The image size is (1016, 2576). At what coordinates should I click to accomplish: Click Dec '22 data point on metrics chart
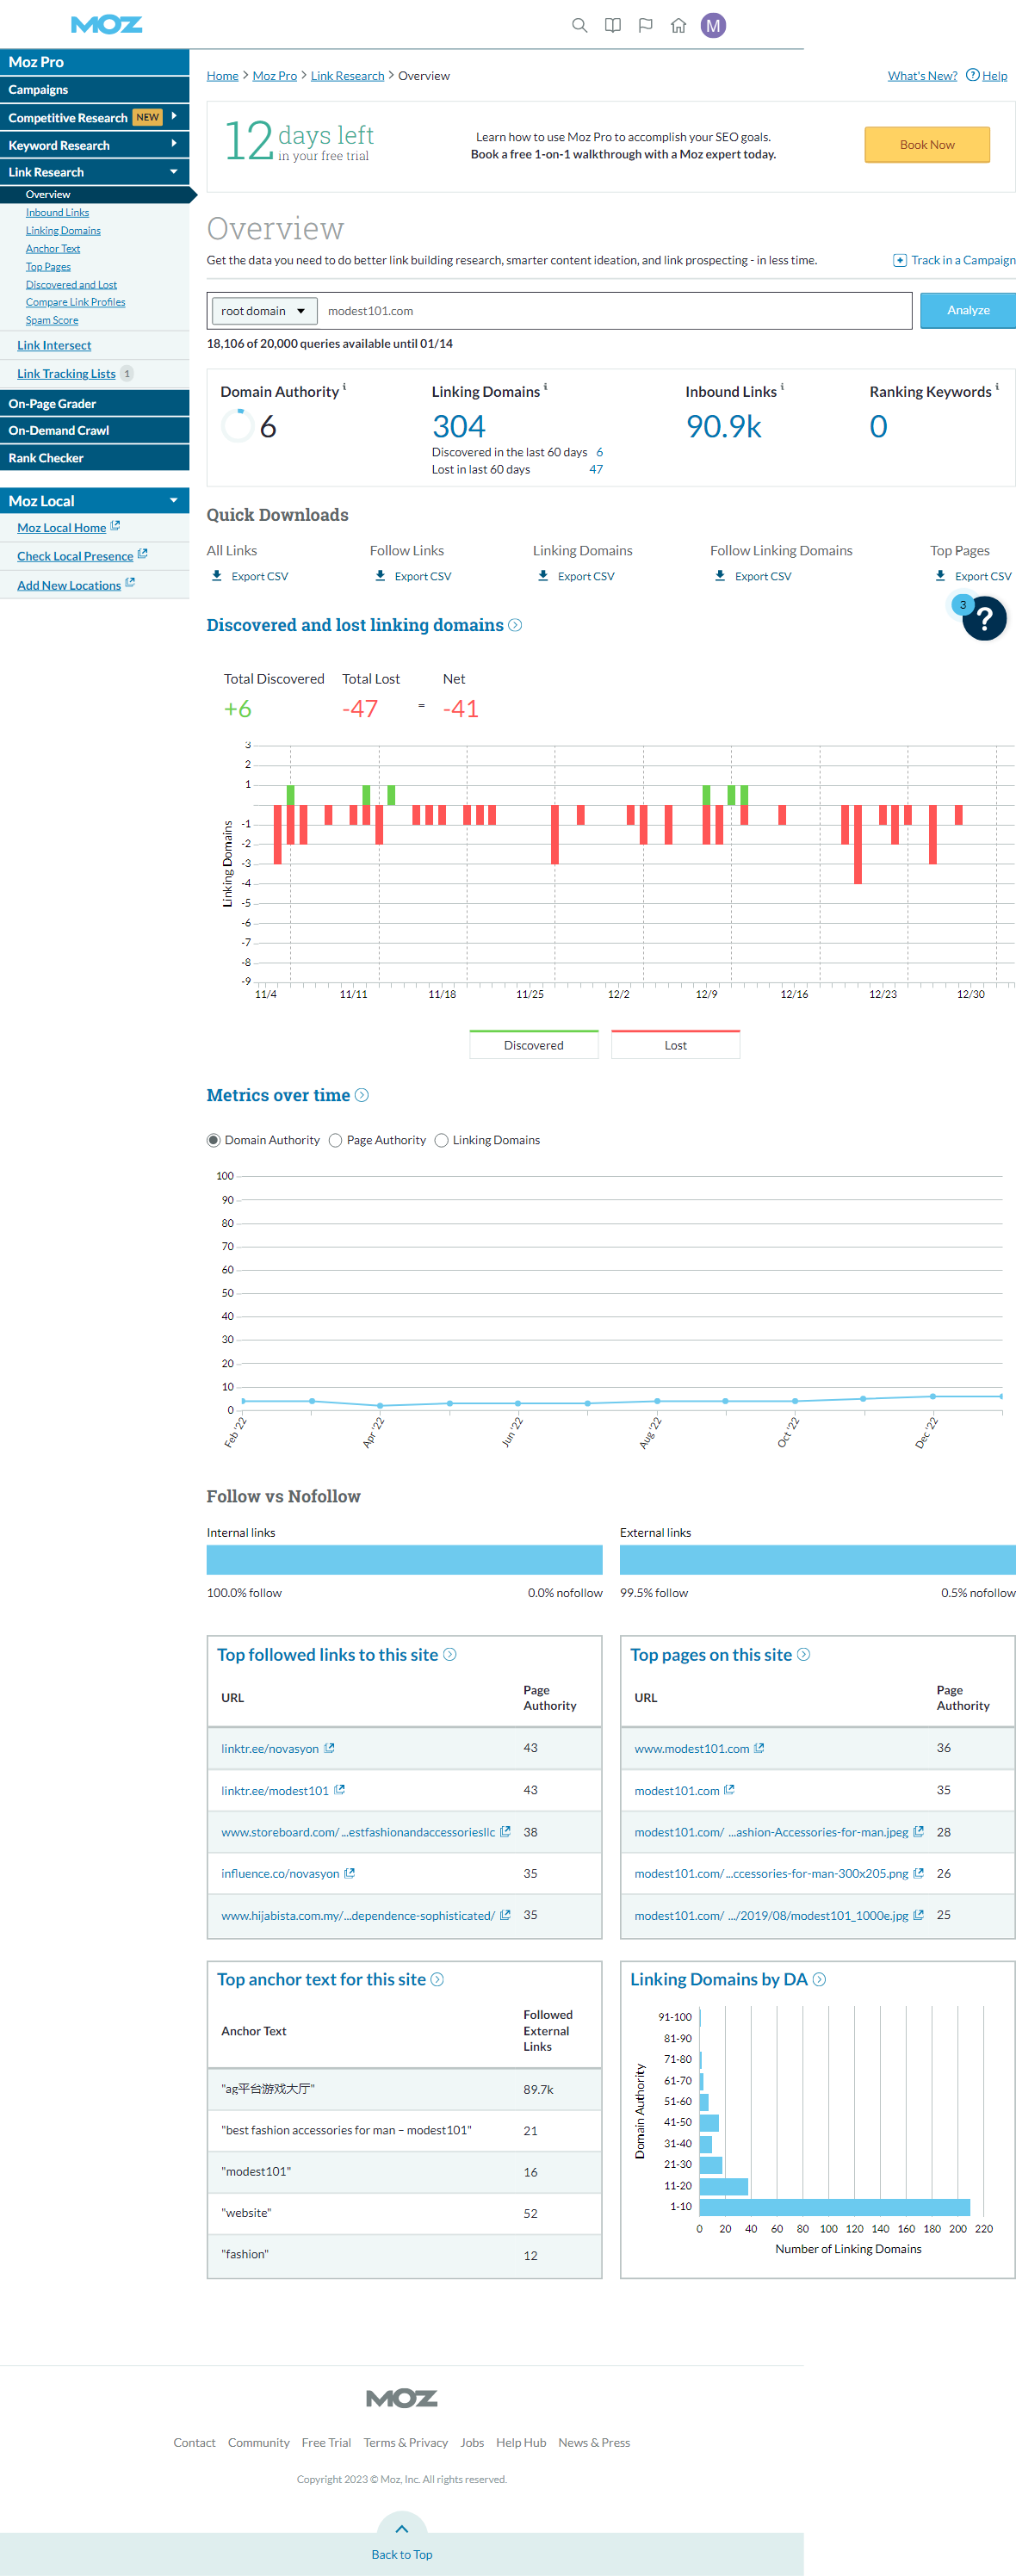[x=933, y=1396]
